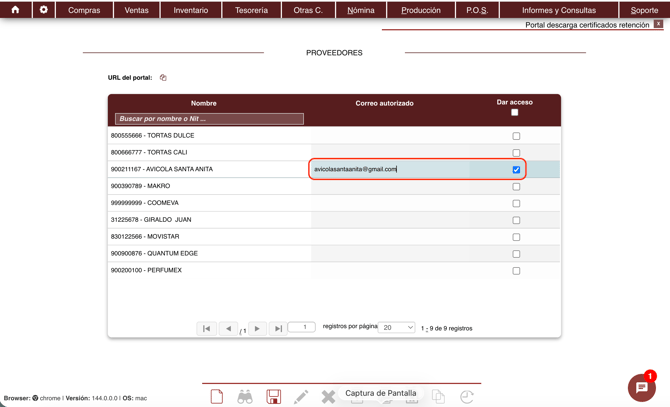
Task: Save with the floppy disk icon
Action: (x=273, y=397)
